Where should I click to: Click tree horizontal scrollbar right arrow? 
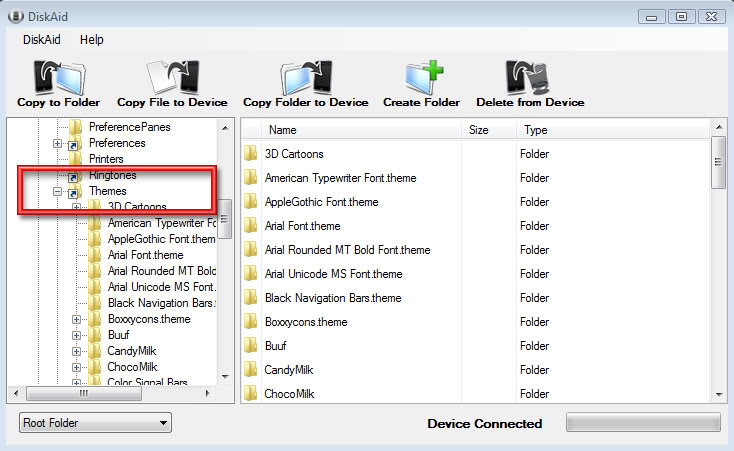point(207,393)
